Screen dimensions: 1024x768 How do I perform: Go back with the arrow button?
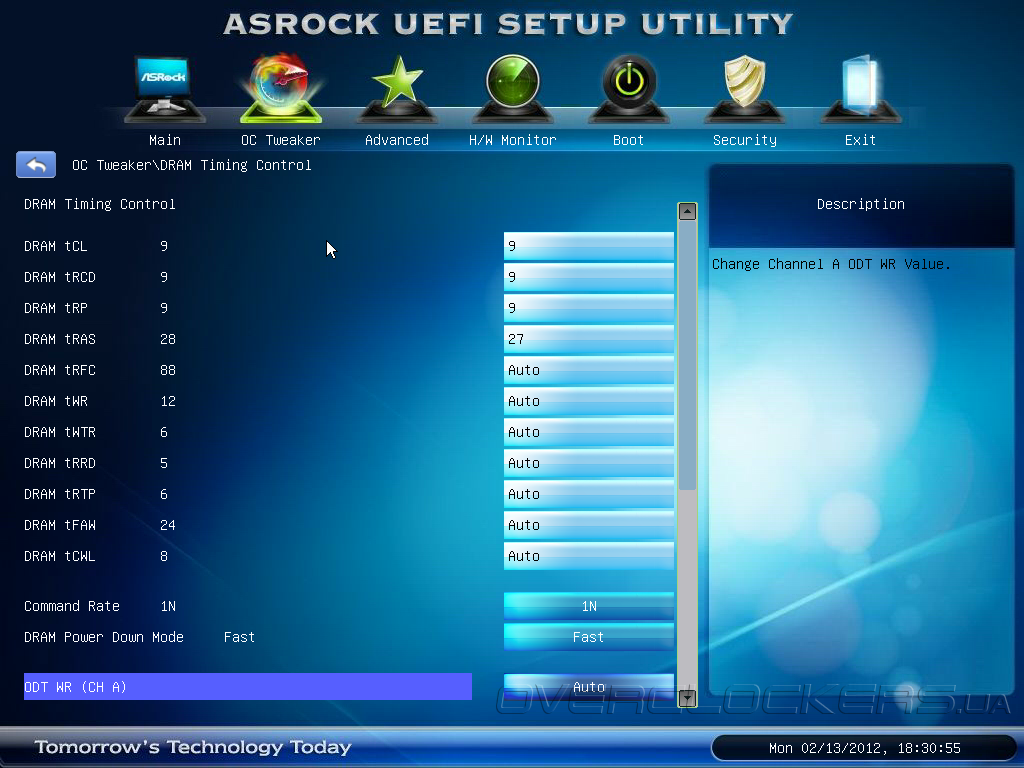[36, 165]
